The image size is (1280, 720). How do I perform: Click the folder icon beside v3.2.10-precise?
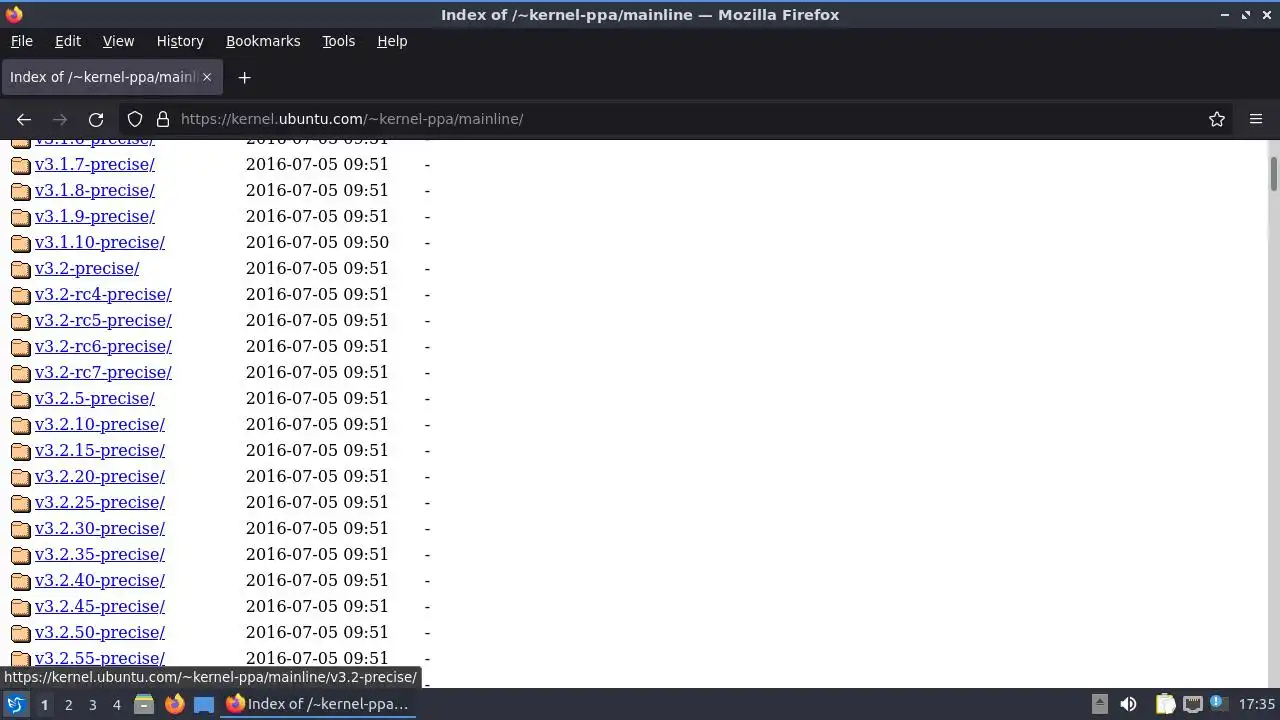point(20,425)
